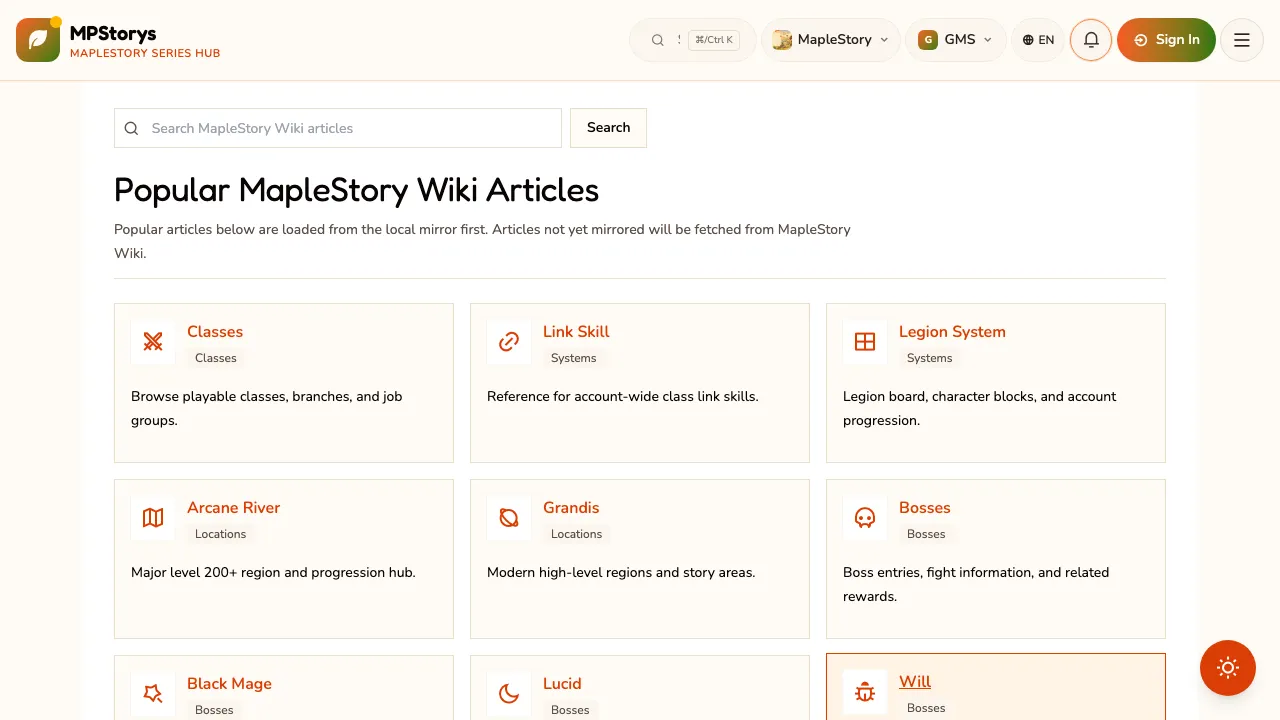Click the planet Grandis icon
Screen dimensions: 1280x720
[x=509, y=518]
